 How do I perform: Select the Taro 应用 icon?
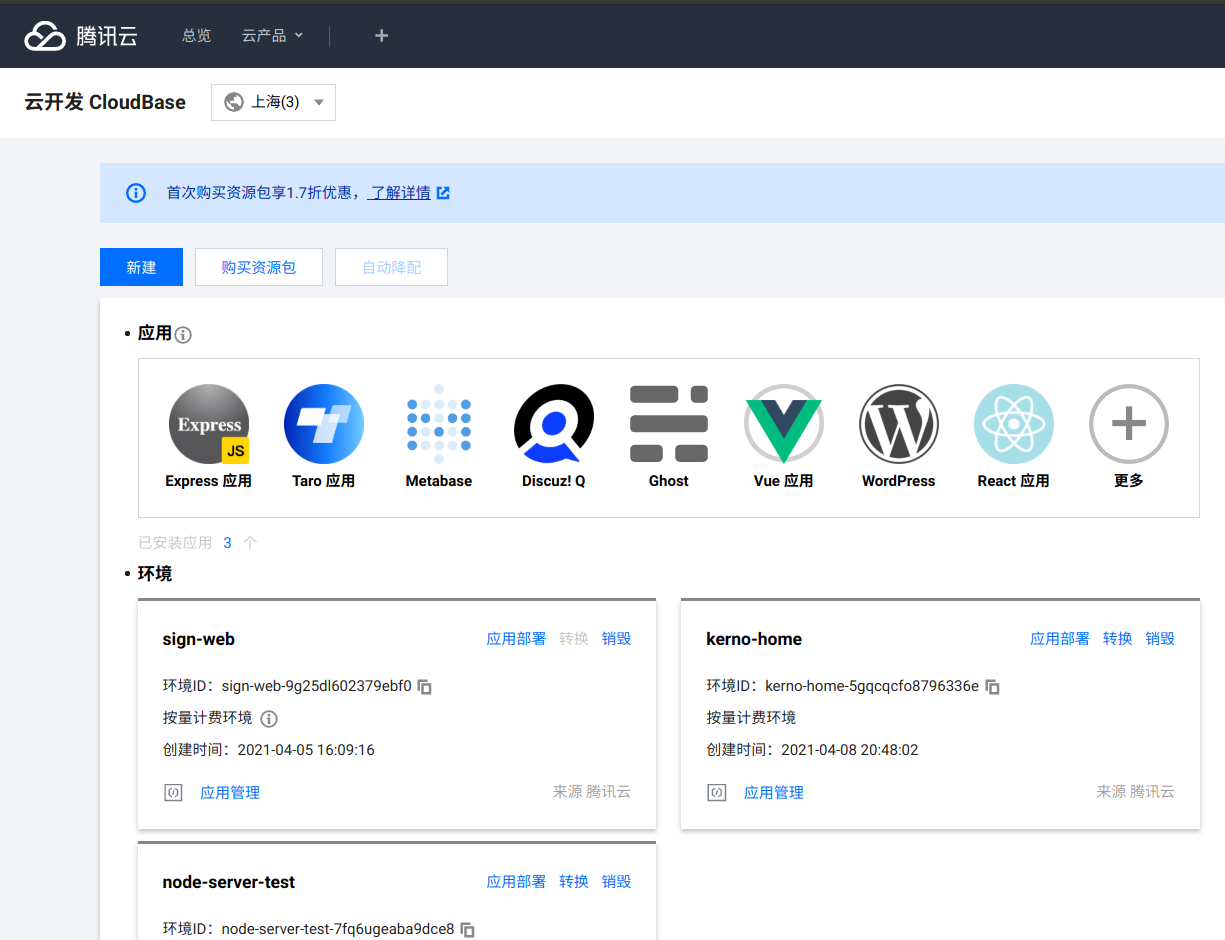[324, 424]
